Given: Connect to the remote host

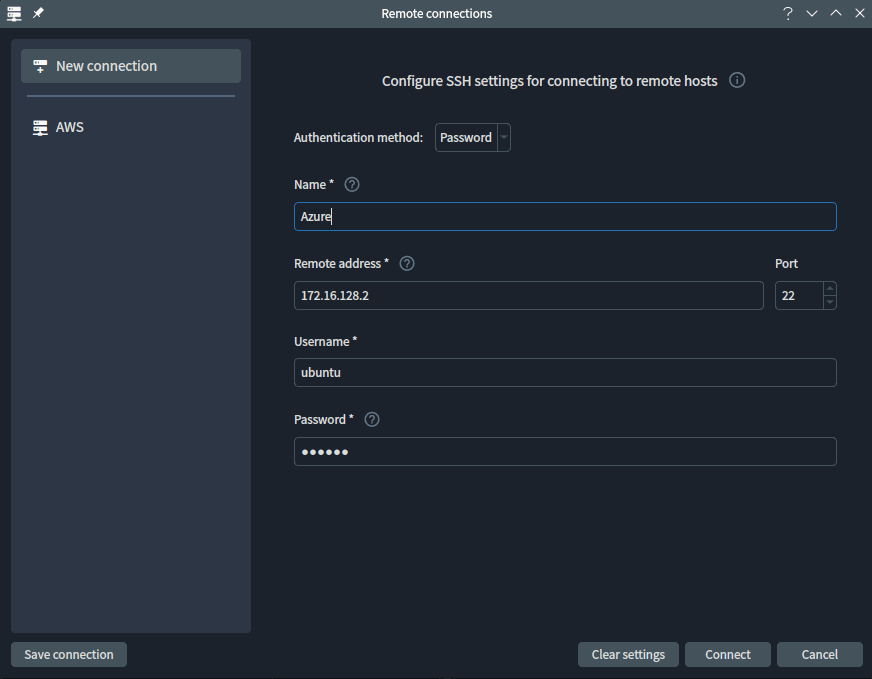Looking at the screenshot, I should click(x=727, y=654).
